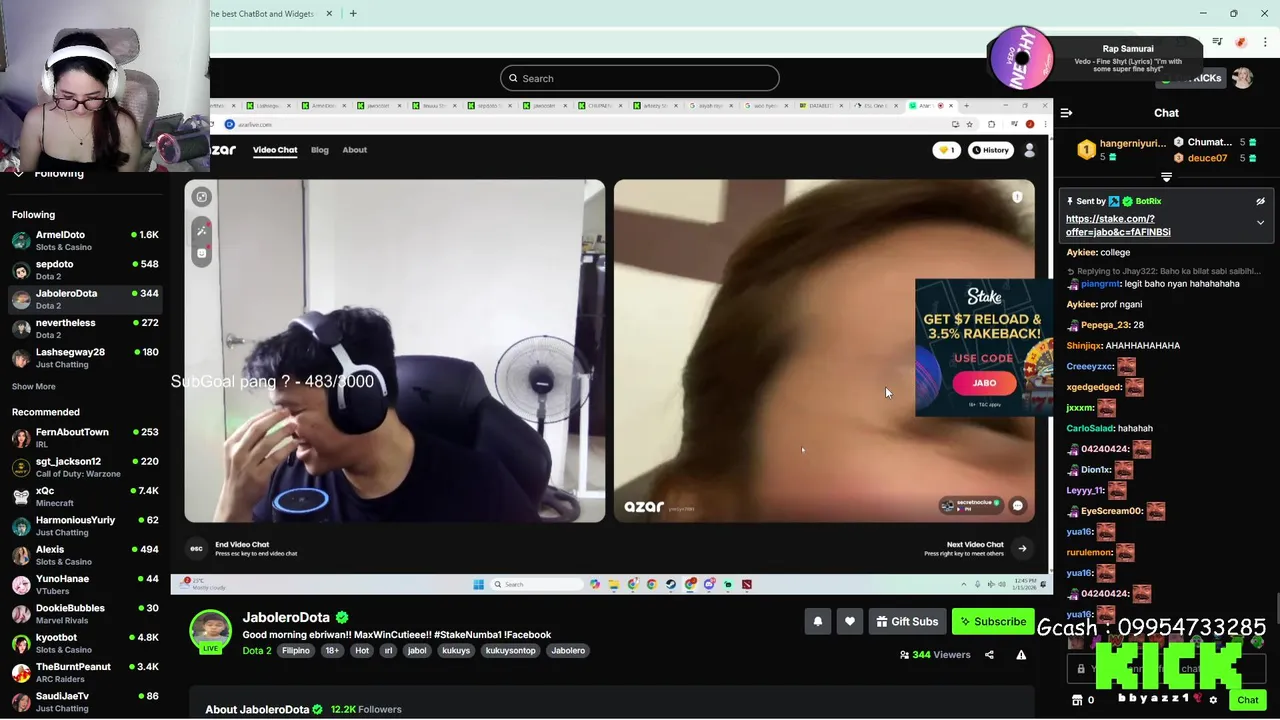The height and width of the screenshot is (720, 1280).
Task: Click the JABO Stake promo button
Action: click(984, 383)
